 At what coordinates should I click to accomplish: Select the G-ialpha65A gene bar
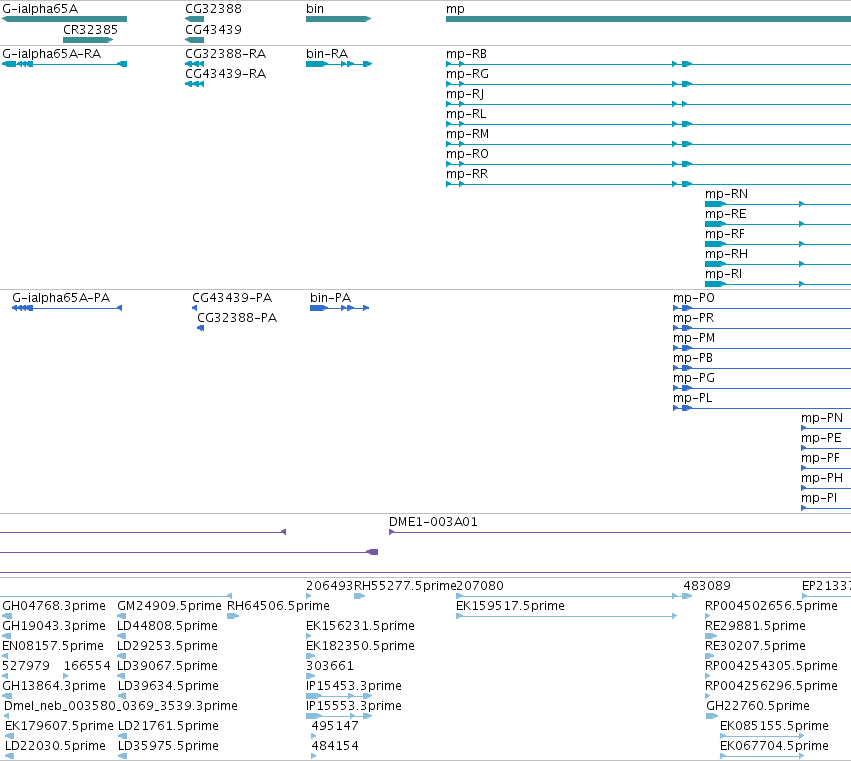click(x=65, y=19)
